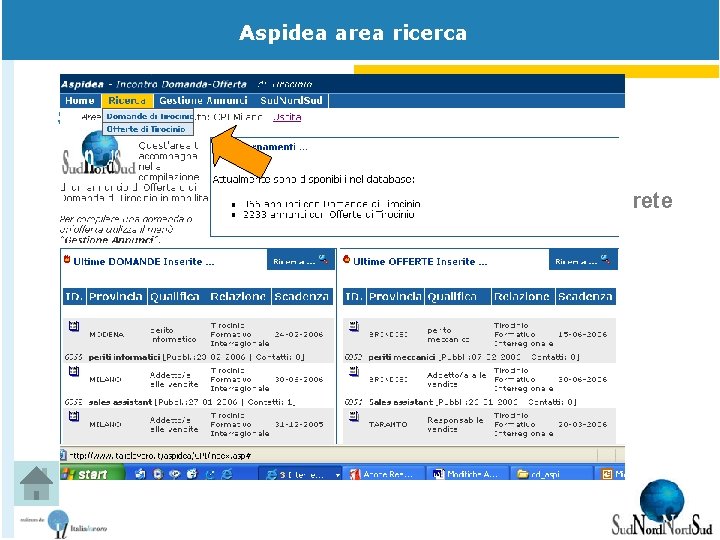This screenshot has width=720, height=540.
Task: Click periti informatici announcement title
Action: (x=124, y=357)
